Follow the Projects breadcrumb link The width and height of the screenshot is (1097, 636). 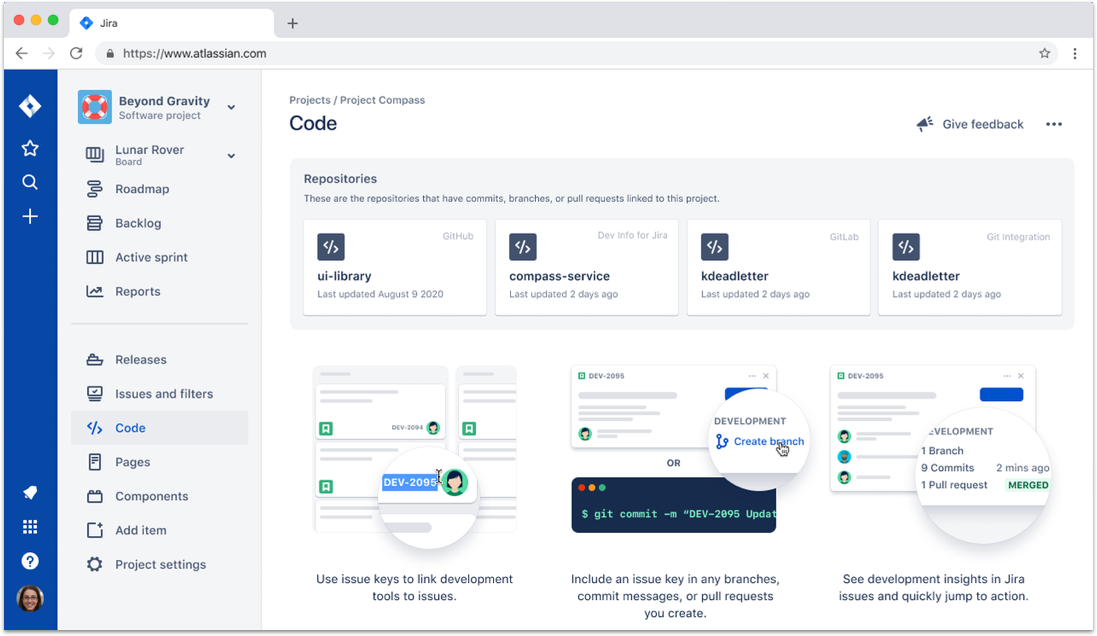[x=309, y=100]
